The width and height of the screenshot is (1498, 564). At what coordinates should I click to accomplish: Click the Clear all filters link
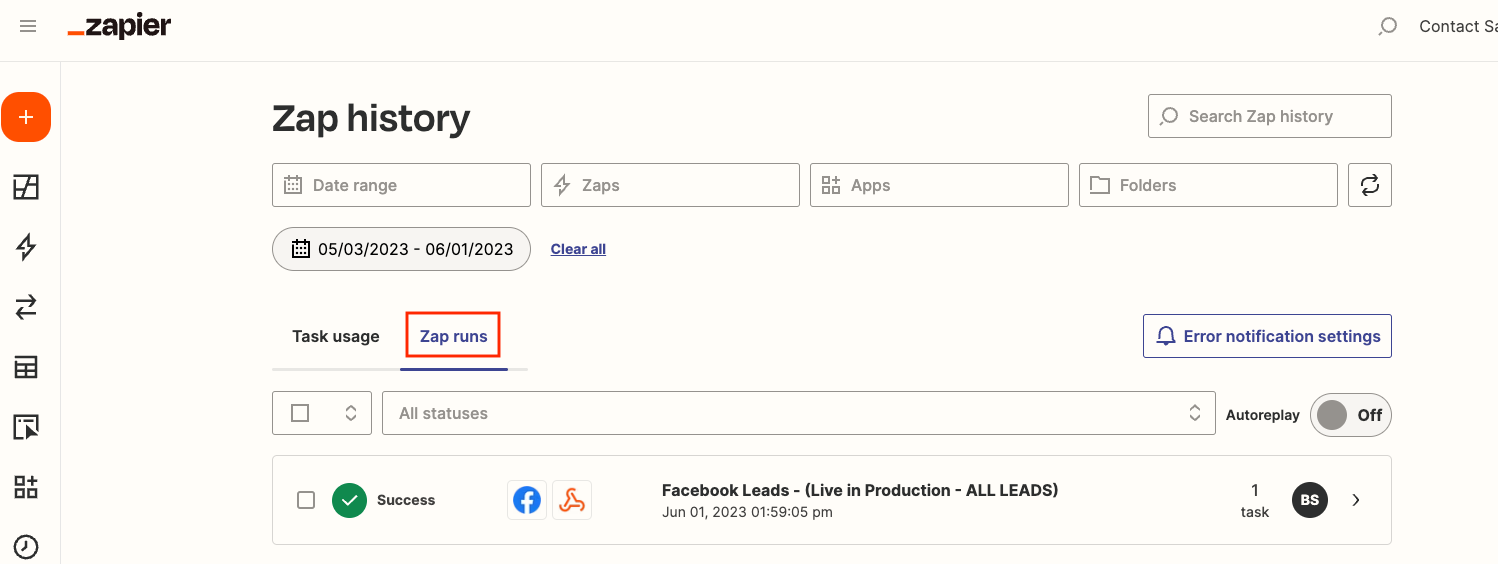click(578, 249)
